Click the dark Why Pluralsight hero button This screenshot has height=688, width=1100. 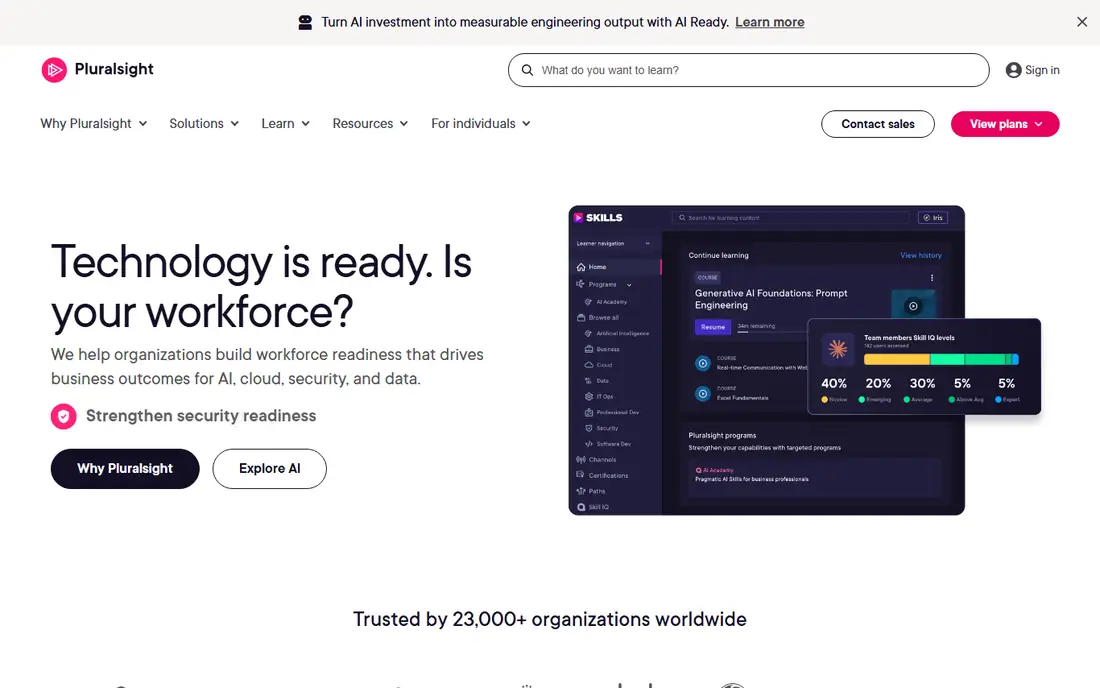pyautogui.click(x=125, y=468)
